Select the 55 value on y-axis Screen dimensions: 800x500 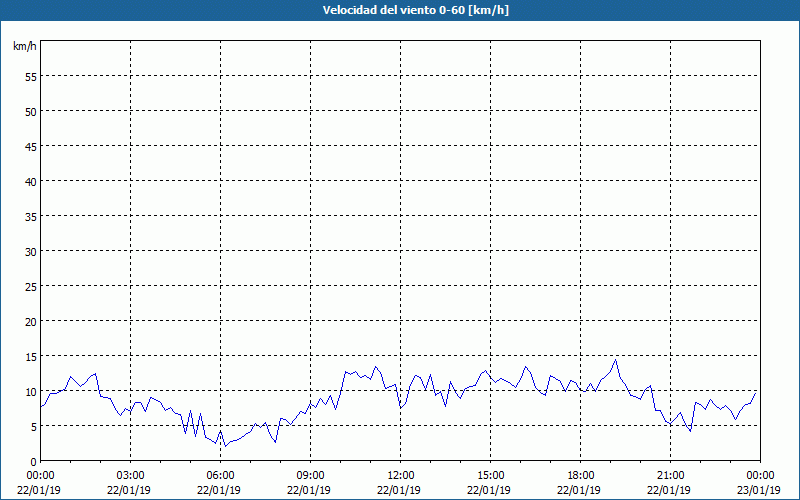pyautogui.click(x=31, y=77)
